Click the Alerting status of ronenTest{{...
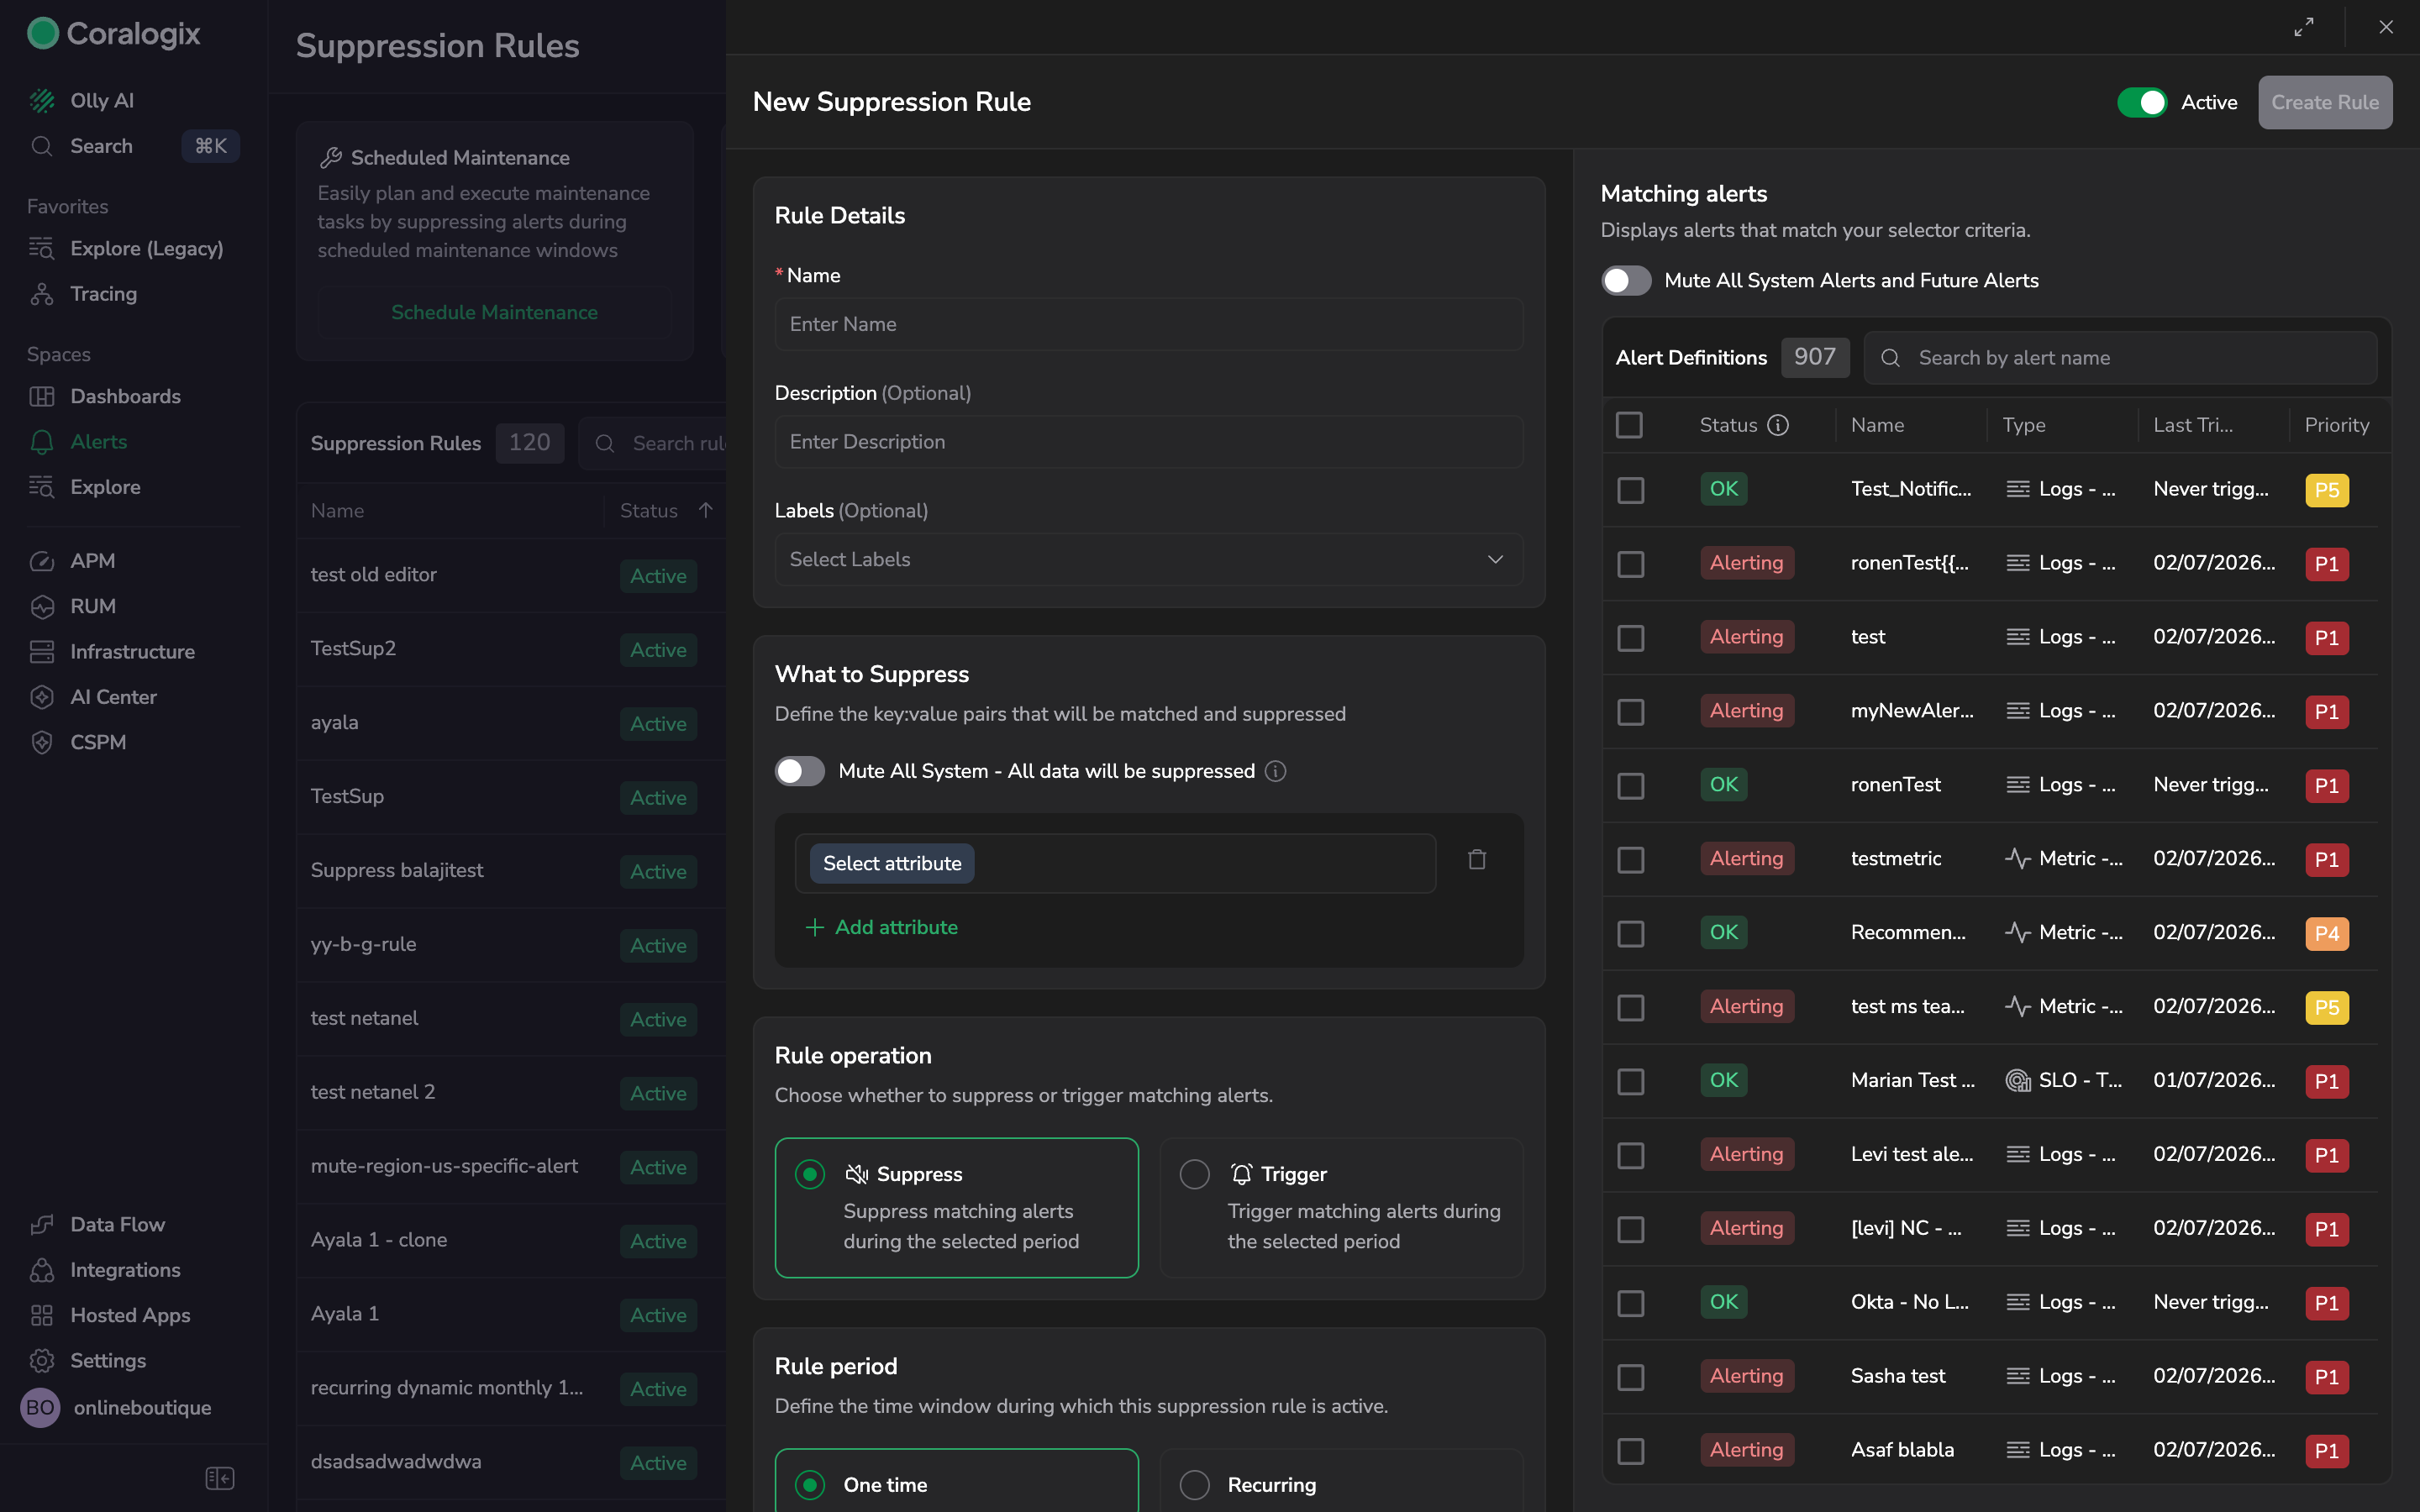Image resolution: width=2420 pixels, height=1512 pixels. click(1746, 563)
